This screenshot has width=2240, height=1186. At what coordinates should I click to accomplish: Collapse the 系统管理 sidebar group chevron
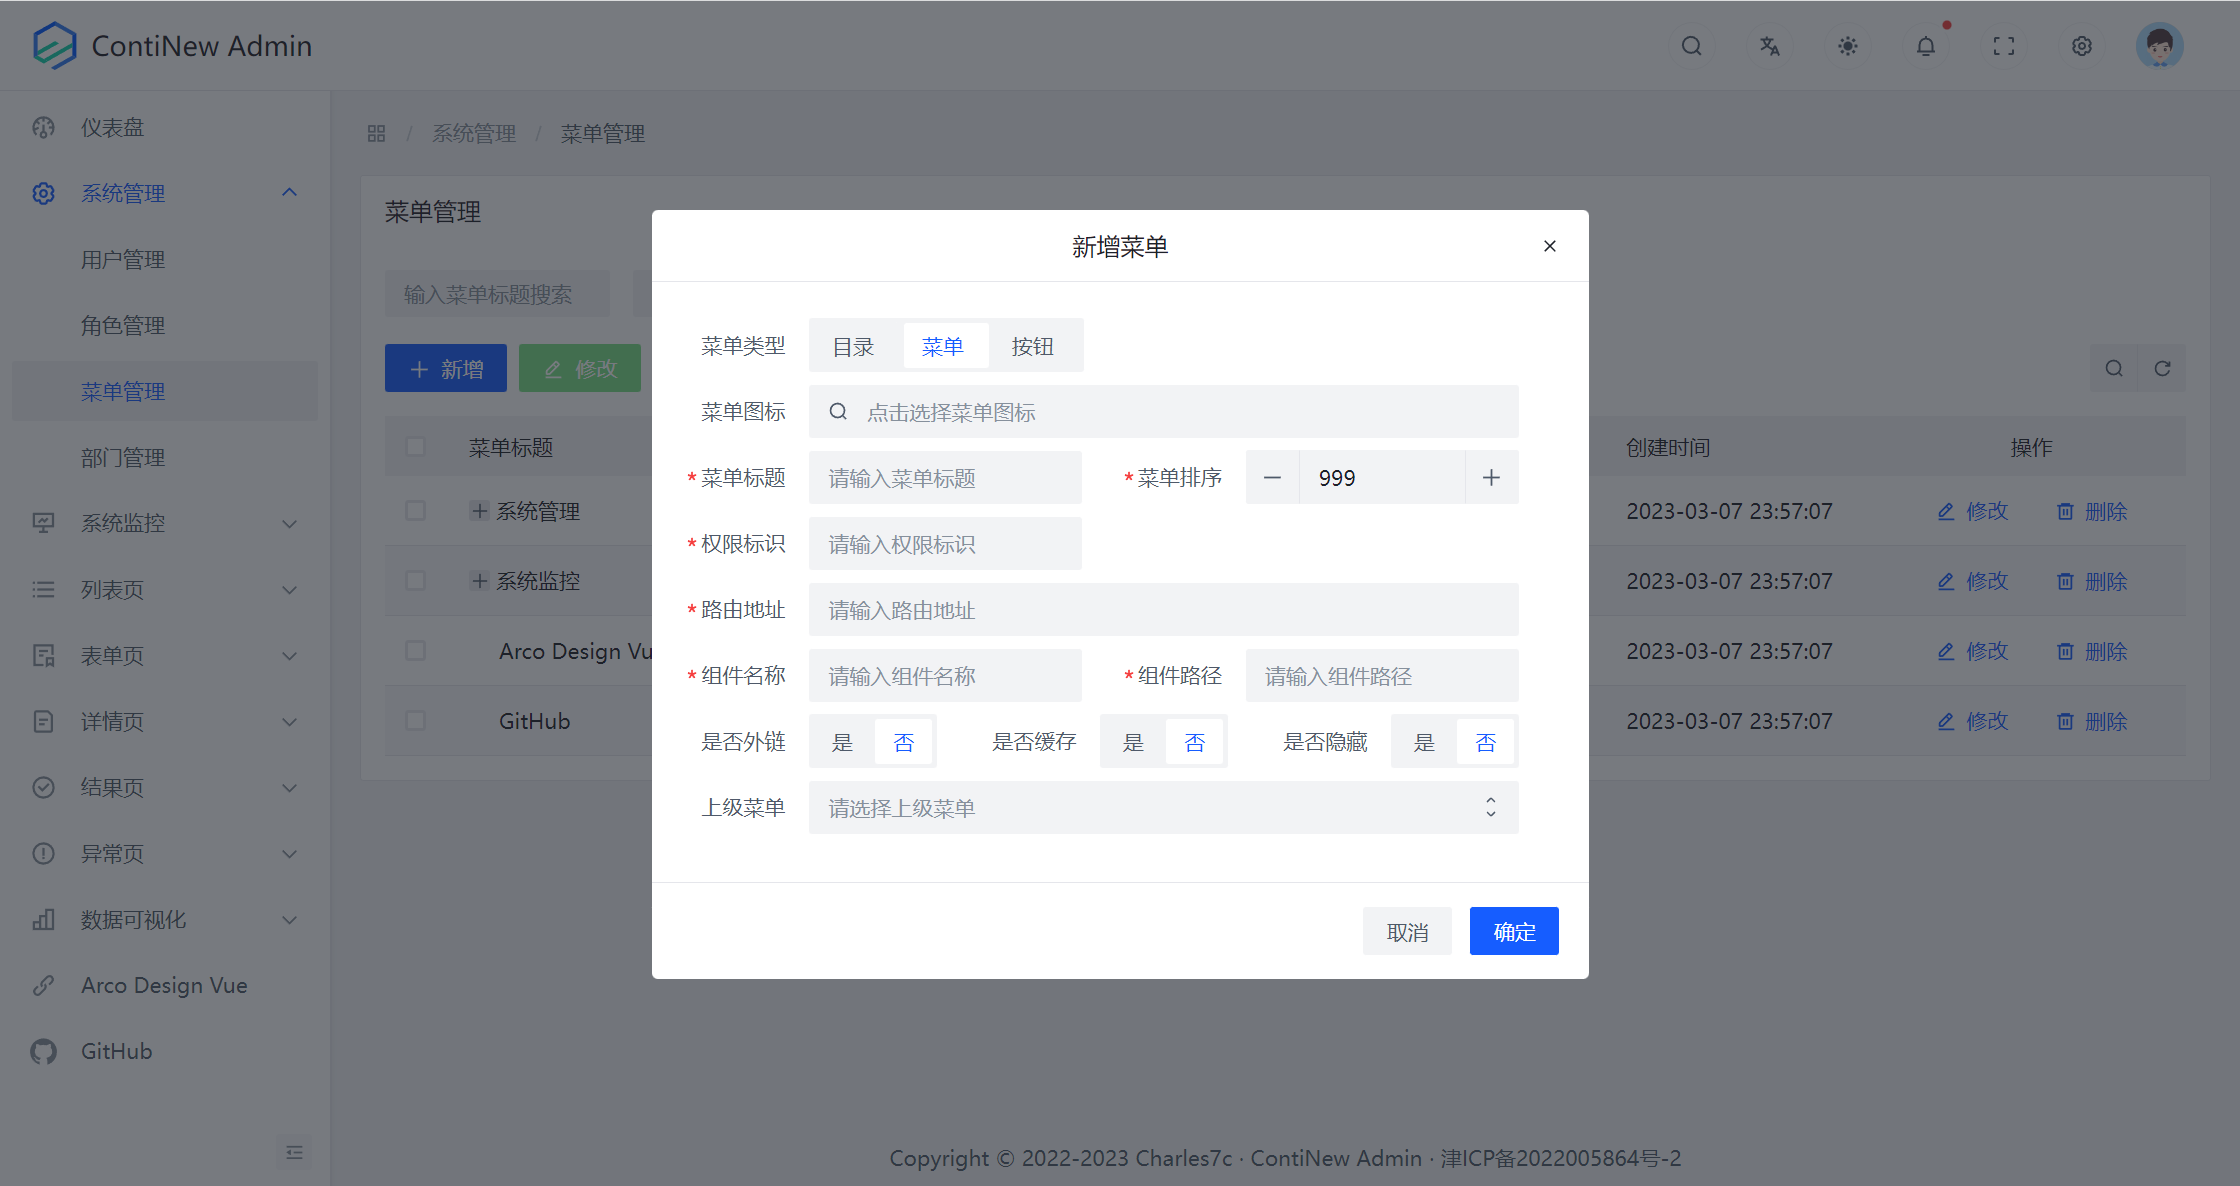click(290, 192)
